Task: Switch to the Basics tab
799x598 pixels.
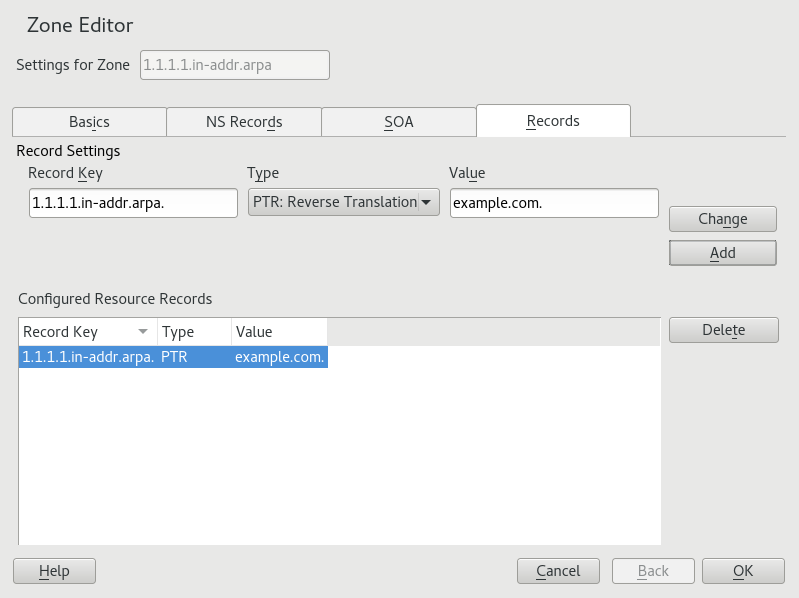Action: [89, 122]
